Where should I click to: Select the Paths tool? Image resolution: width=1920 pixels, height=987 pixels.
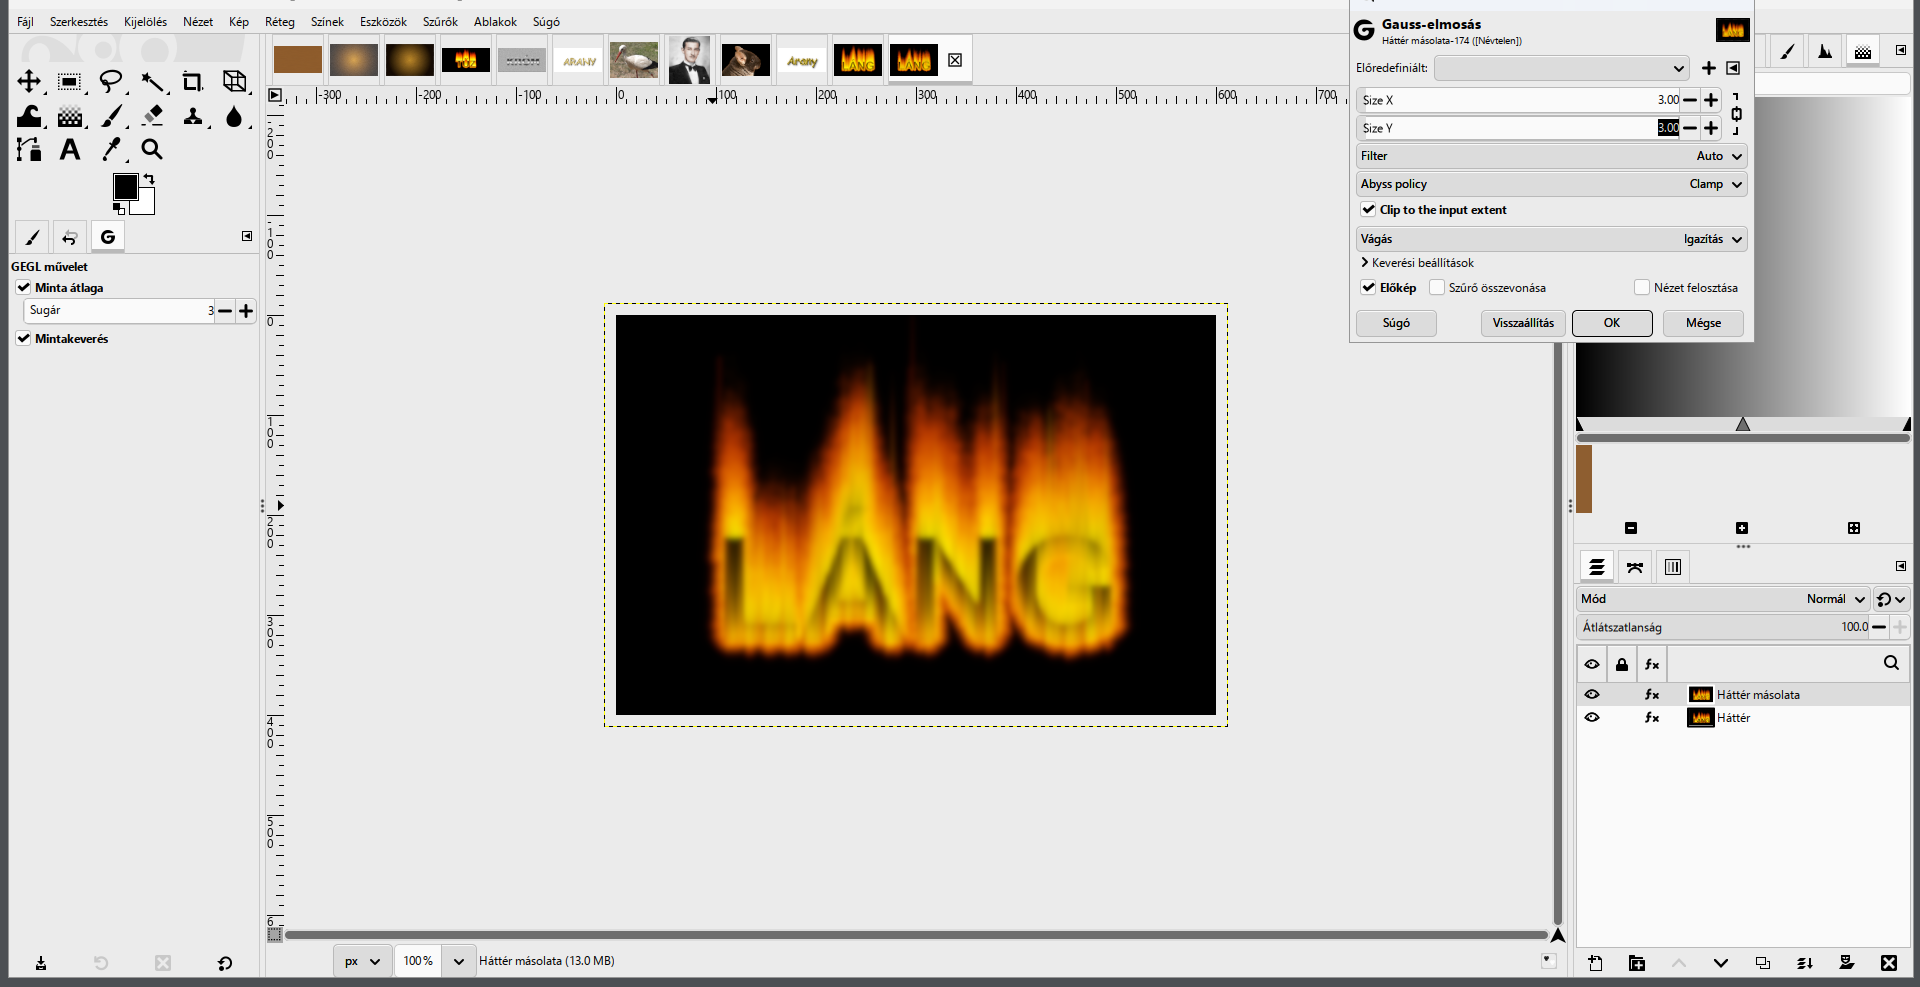[29, 149]
